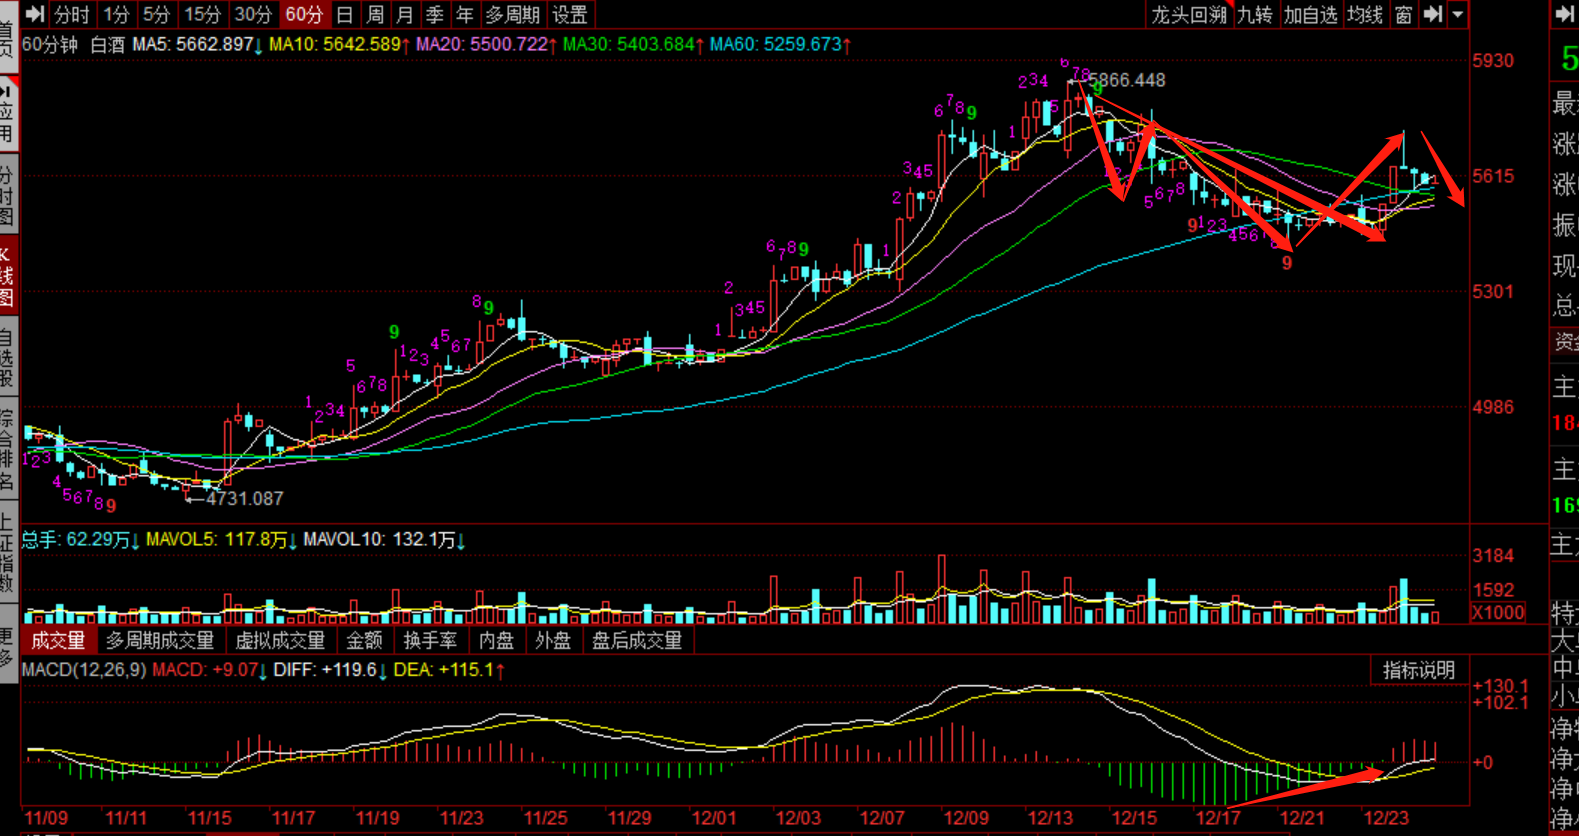Viewport: 1579px width, 836px height.
Task: Open the dropdown arrow at toolbar end
Action: 1458,14
